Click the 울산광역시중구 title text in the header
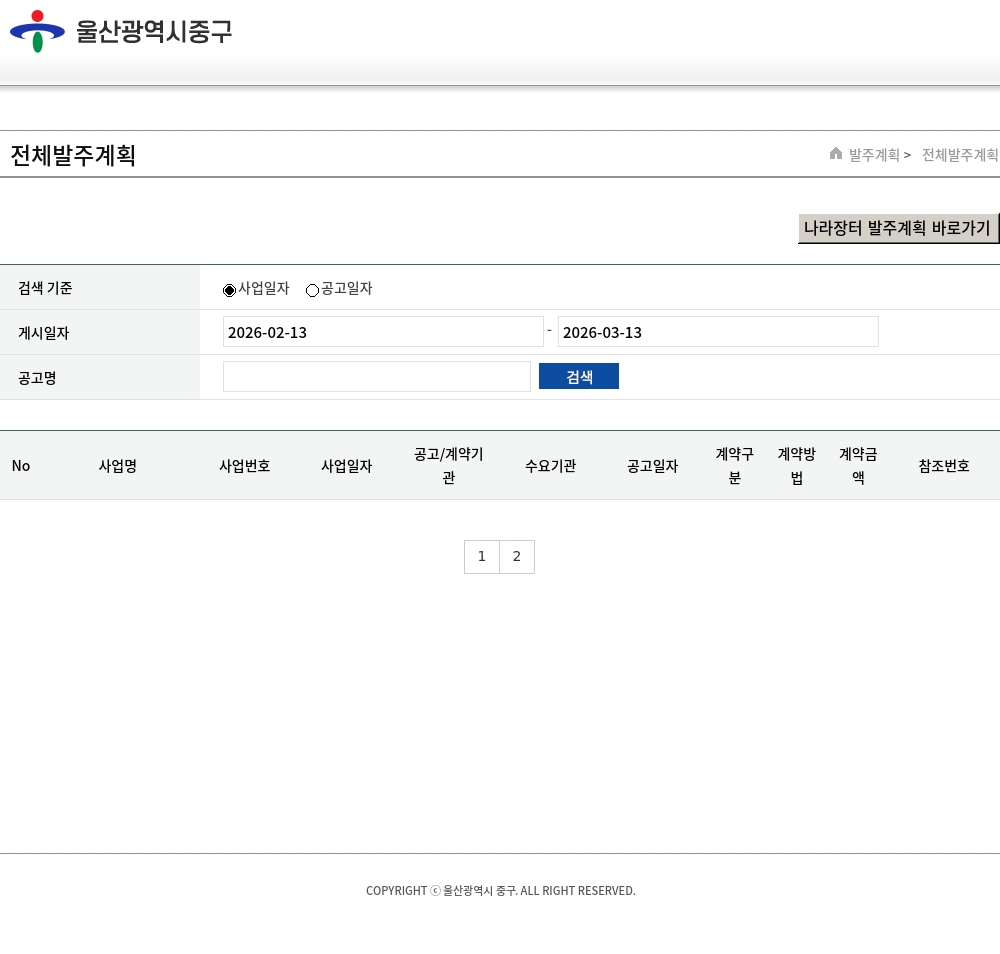1000x954 pixels. coord(154,31)
